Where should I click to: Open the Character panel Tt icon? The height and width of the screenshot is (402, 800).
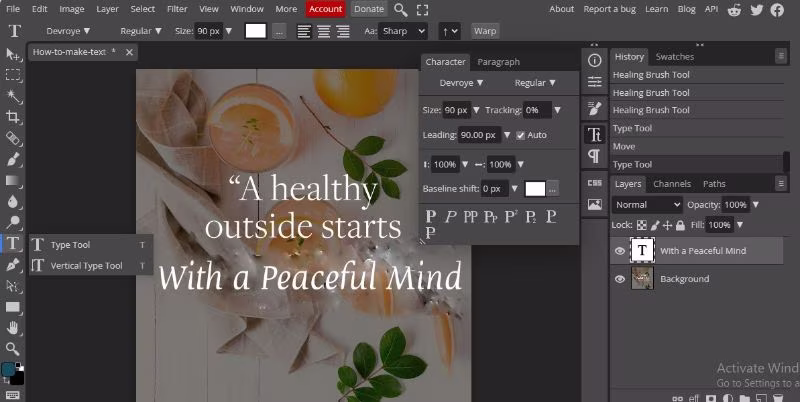[x=594, y=134]
